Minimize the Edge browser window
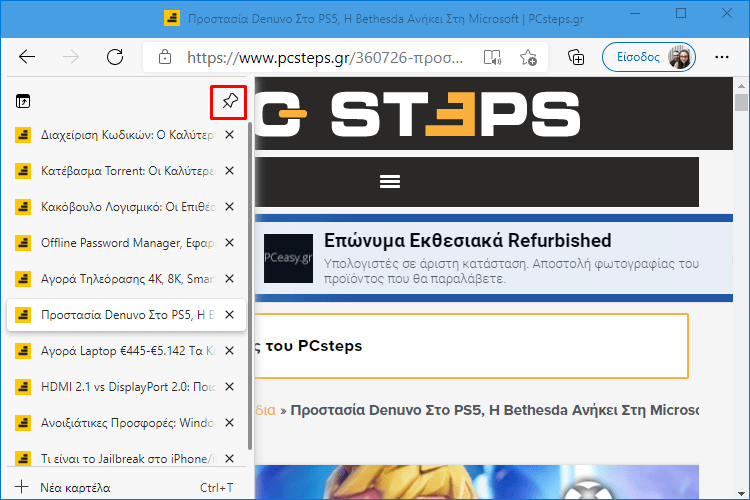This screenshot has width=750, height=500. 635,13
